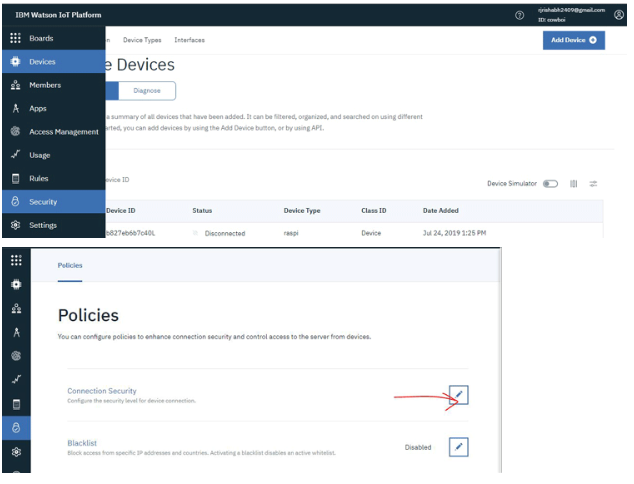Go to Access Management section
The height and width of the screenshot is (484, 634).
(x=63, y=132)
